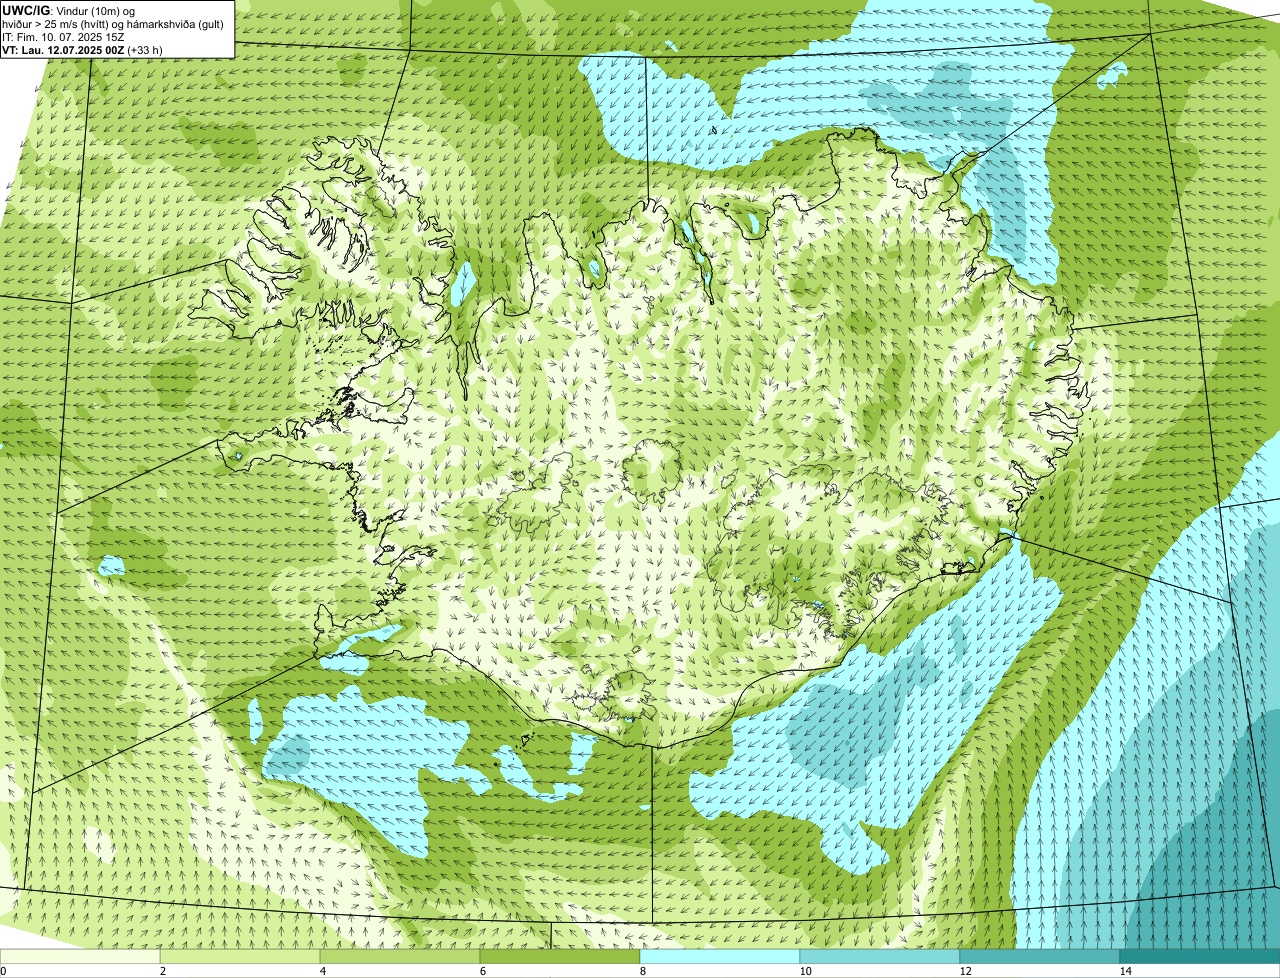Click the legend label '0'
1280x978 pixels.
pyautogui.click(x=3, y=971)
